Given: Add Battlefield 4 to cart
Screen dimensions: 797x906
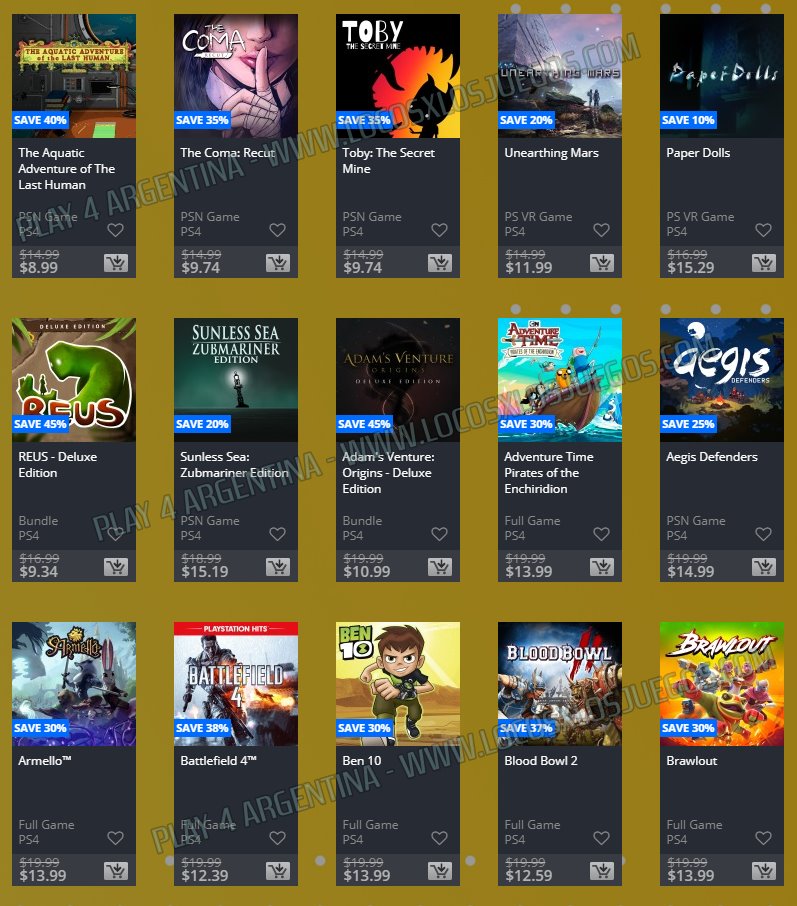Looking at the screenshot, I should [x=278, y=871].
